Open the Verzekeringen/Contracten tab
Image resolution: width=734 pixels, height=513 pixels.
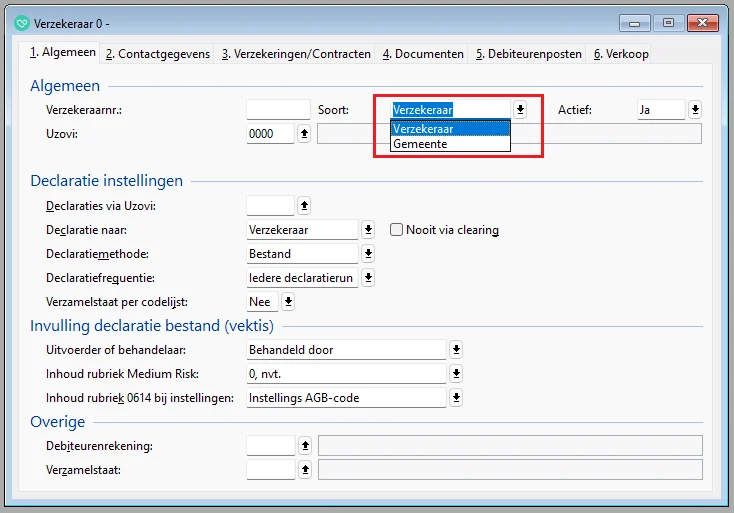[296, 54]
